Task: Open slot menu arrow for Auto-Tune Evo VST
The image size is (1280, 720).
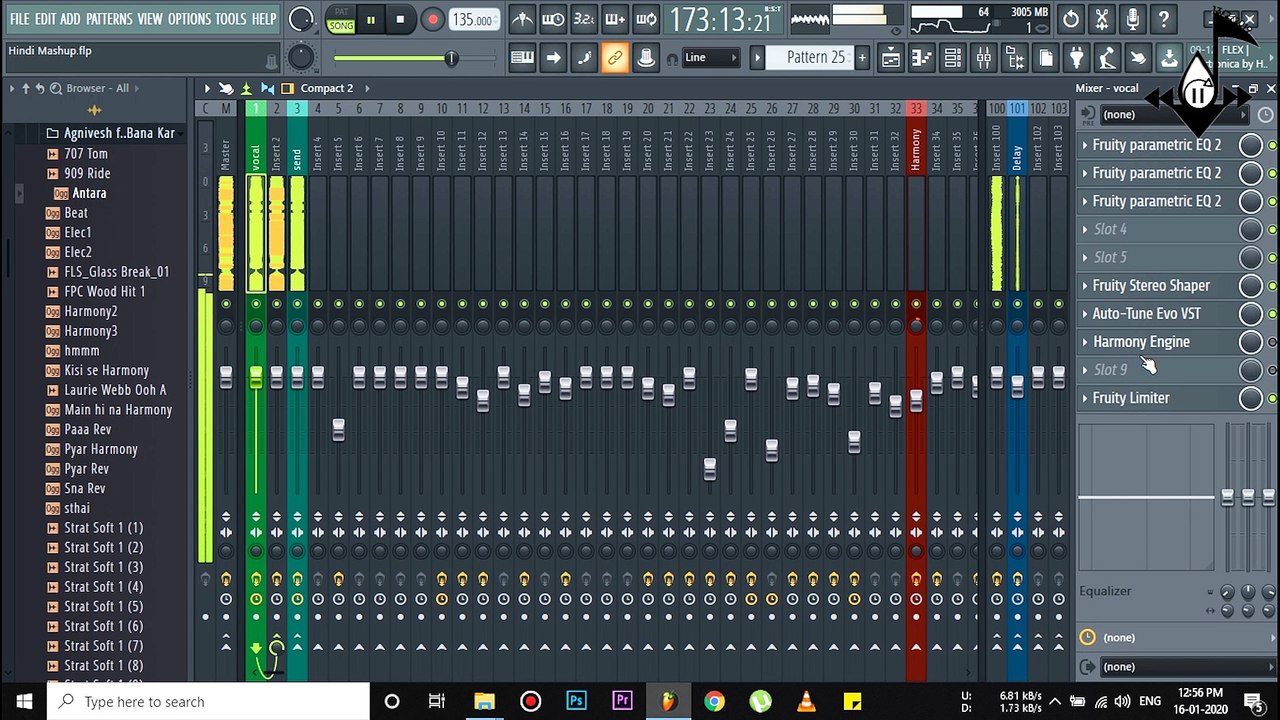Action: click(x=1085, y=313)
